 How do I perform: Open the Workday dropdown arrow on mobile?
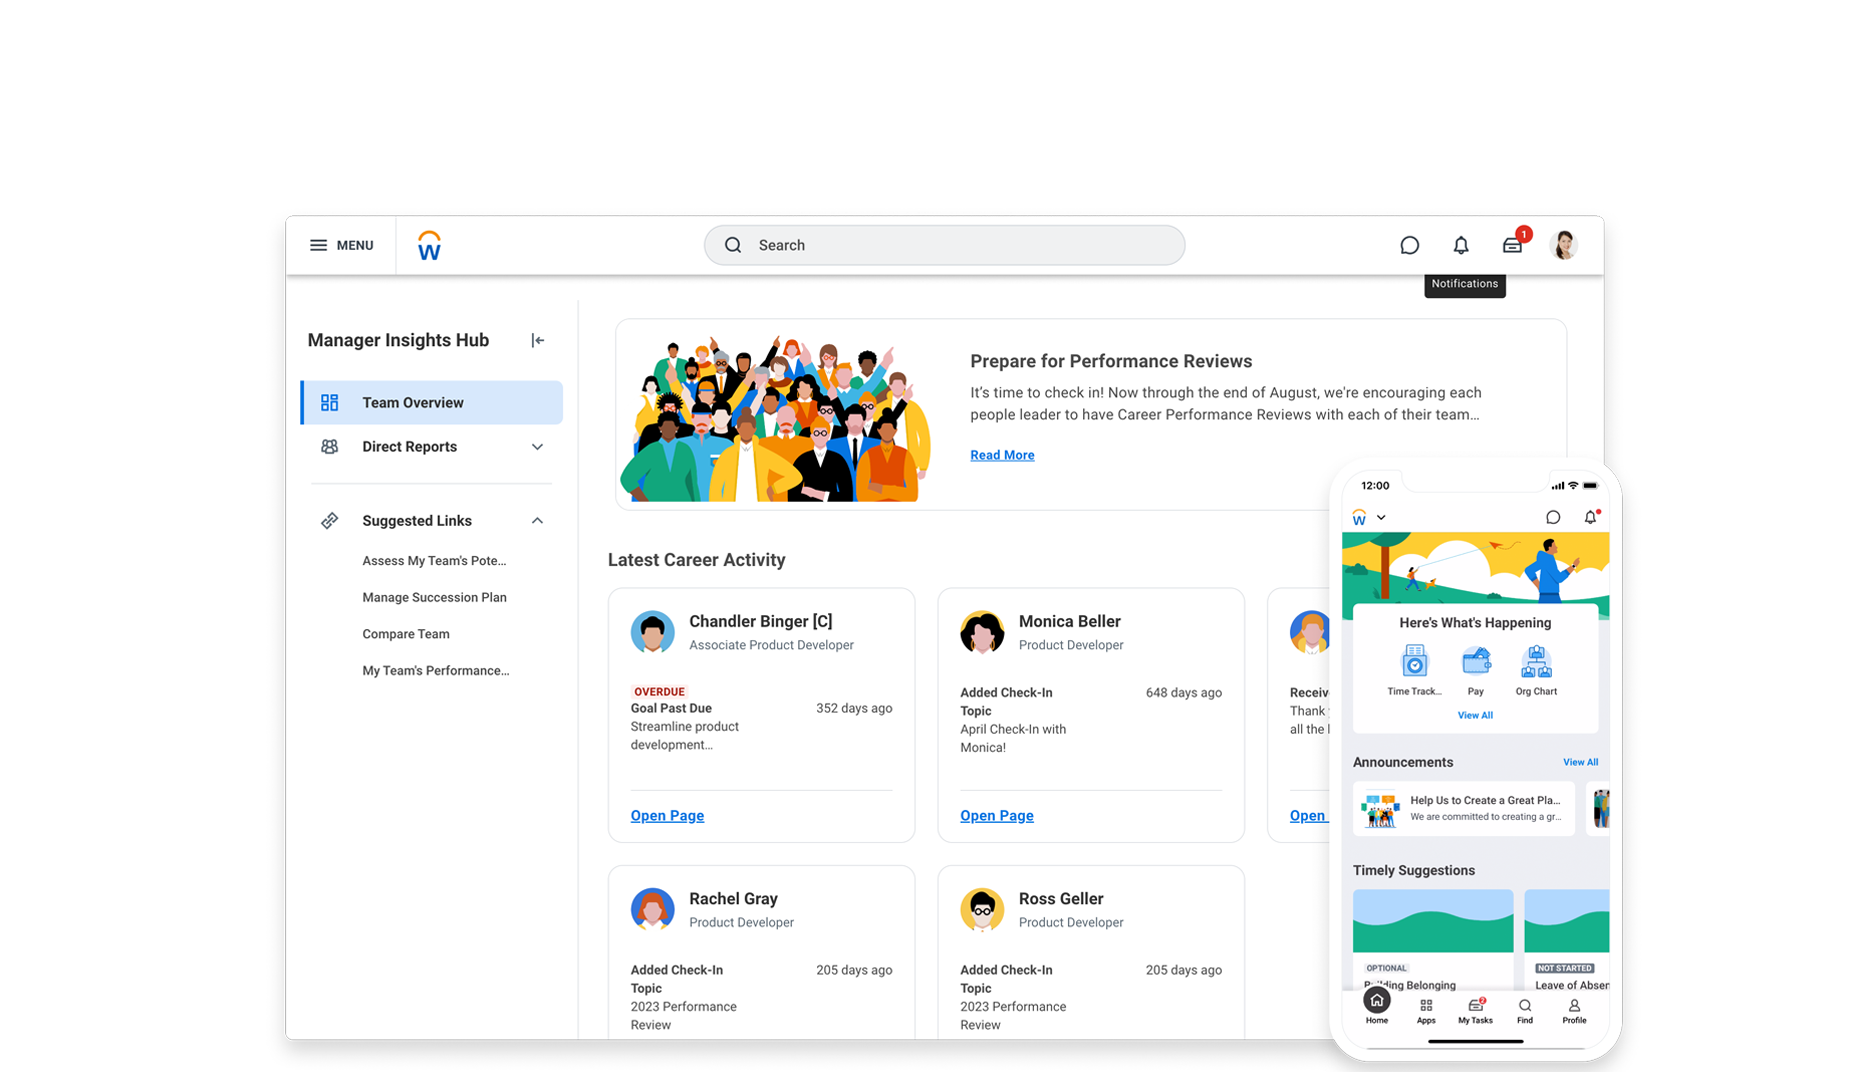1382,517
